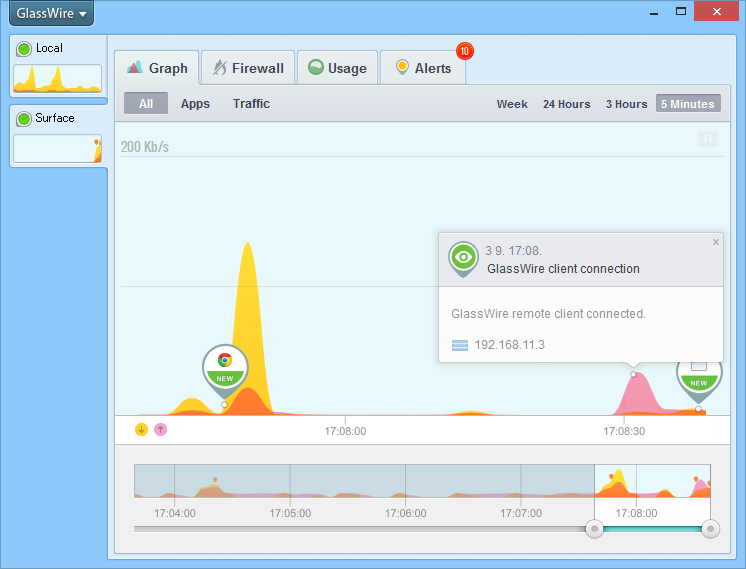The width and height of the screenshot is (746, 569).
Task: Click the Usage pie icon
Action: tap(315, 67)
